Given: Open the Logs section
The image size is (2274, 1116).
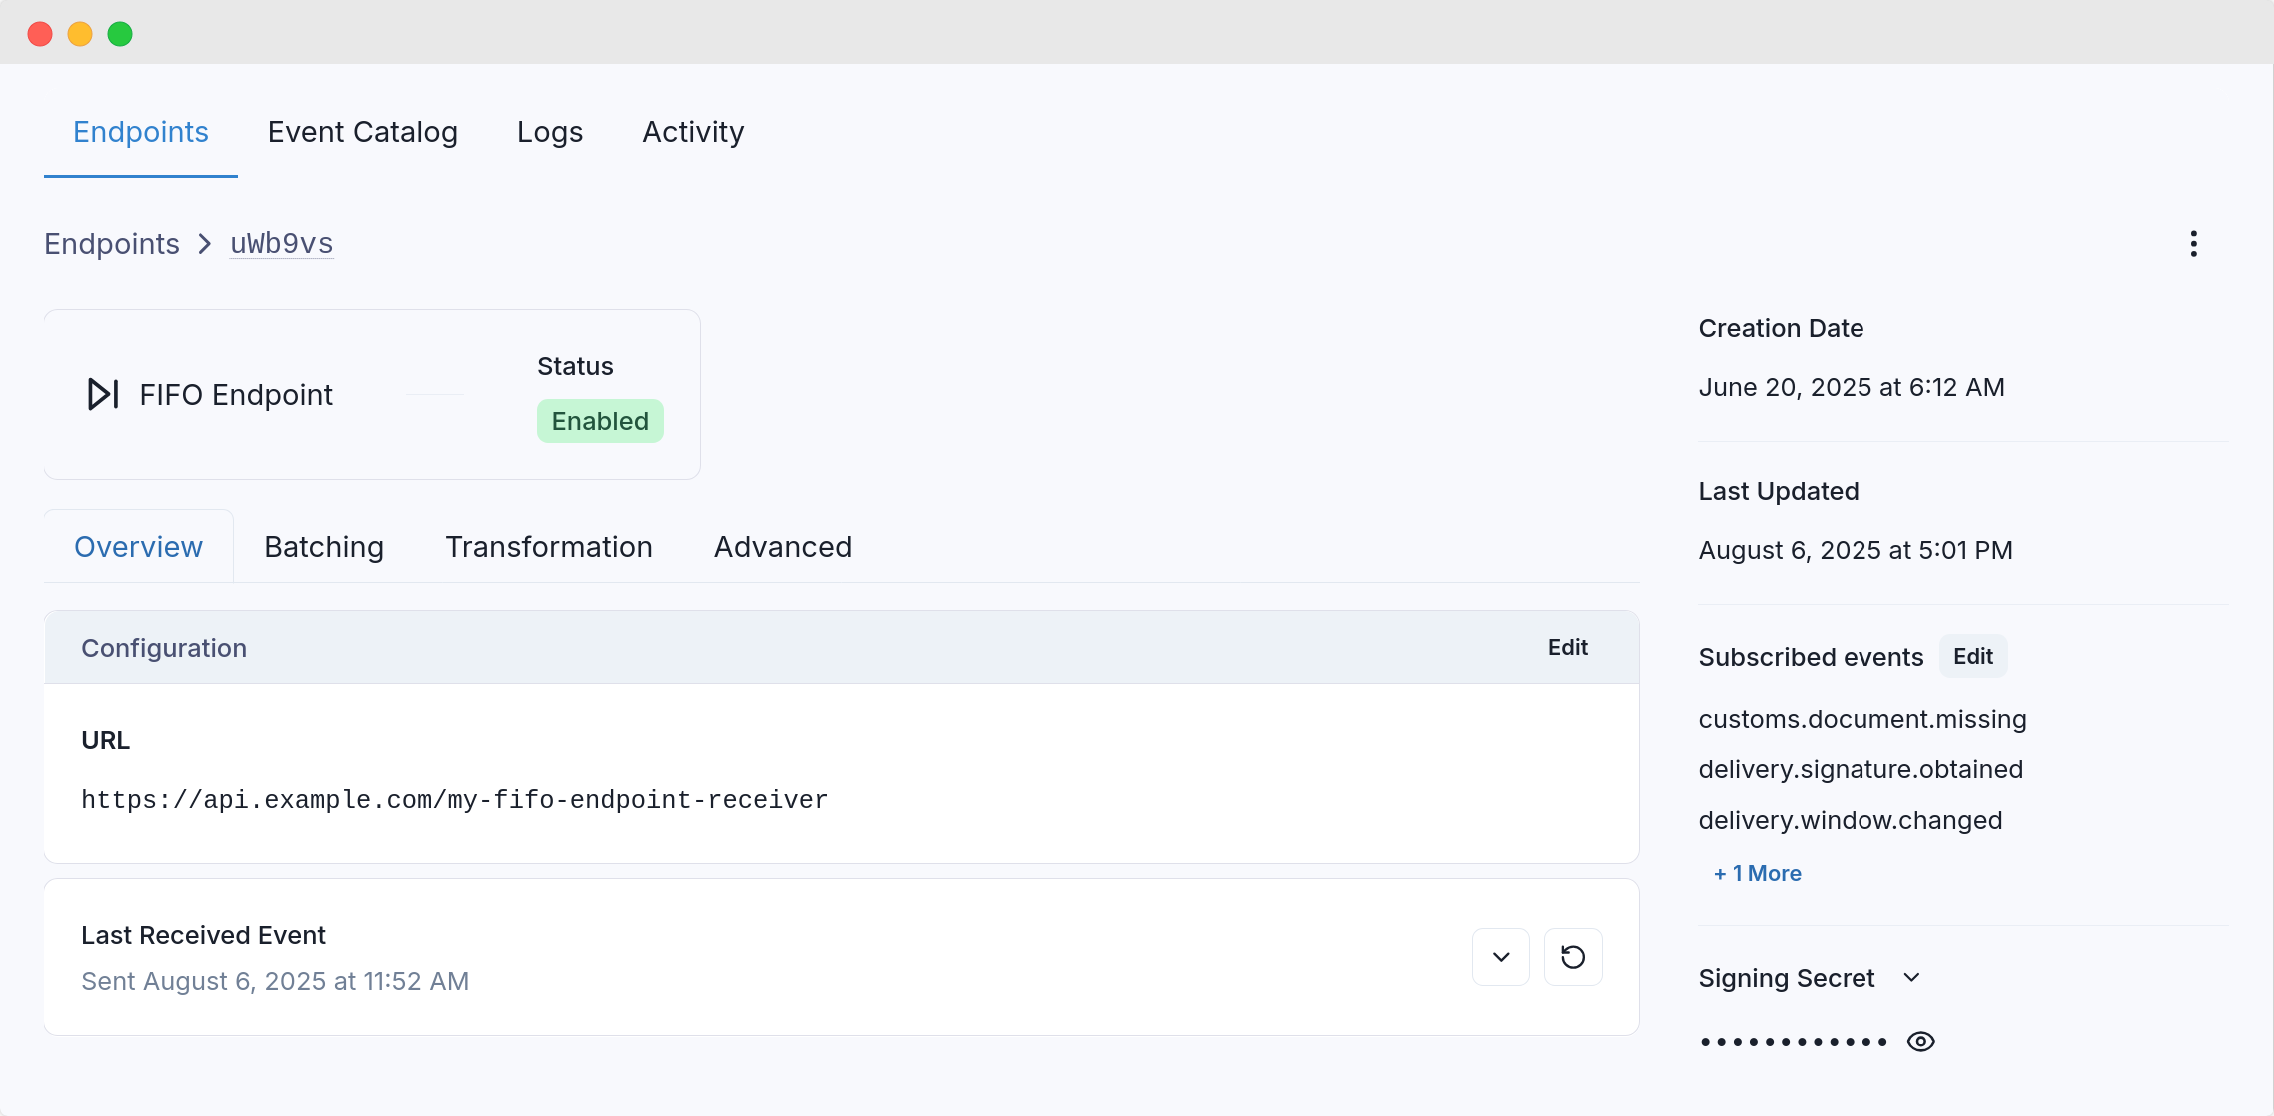Looking at the screenshot, I should tap(549, 132).
